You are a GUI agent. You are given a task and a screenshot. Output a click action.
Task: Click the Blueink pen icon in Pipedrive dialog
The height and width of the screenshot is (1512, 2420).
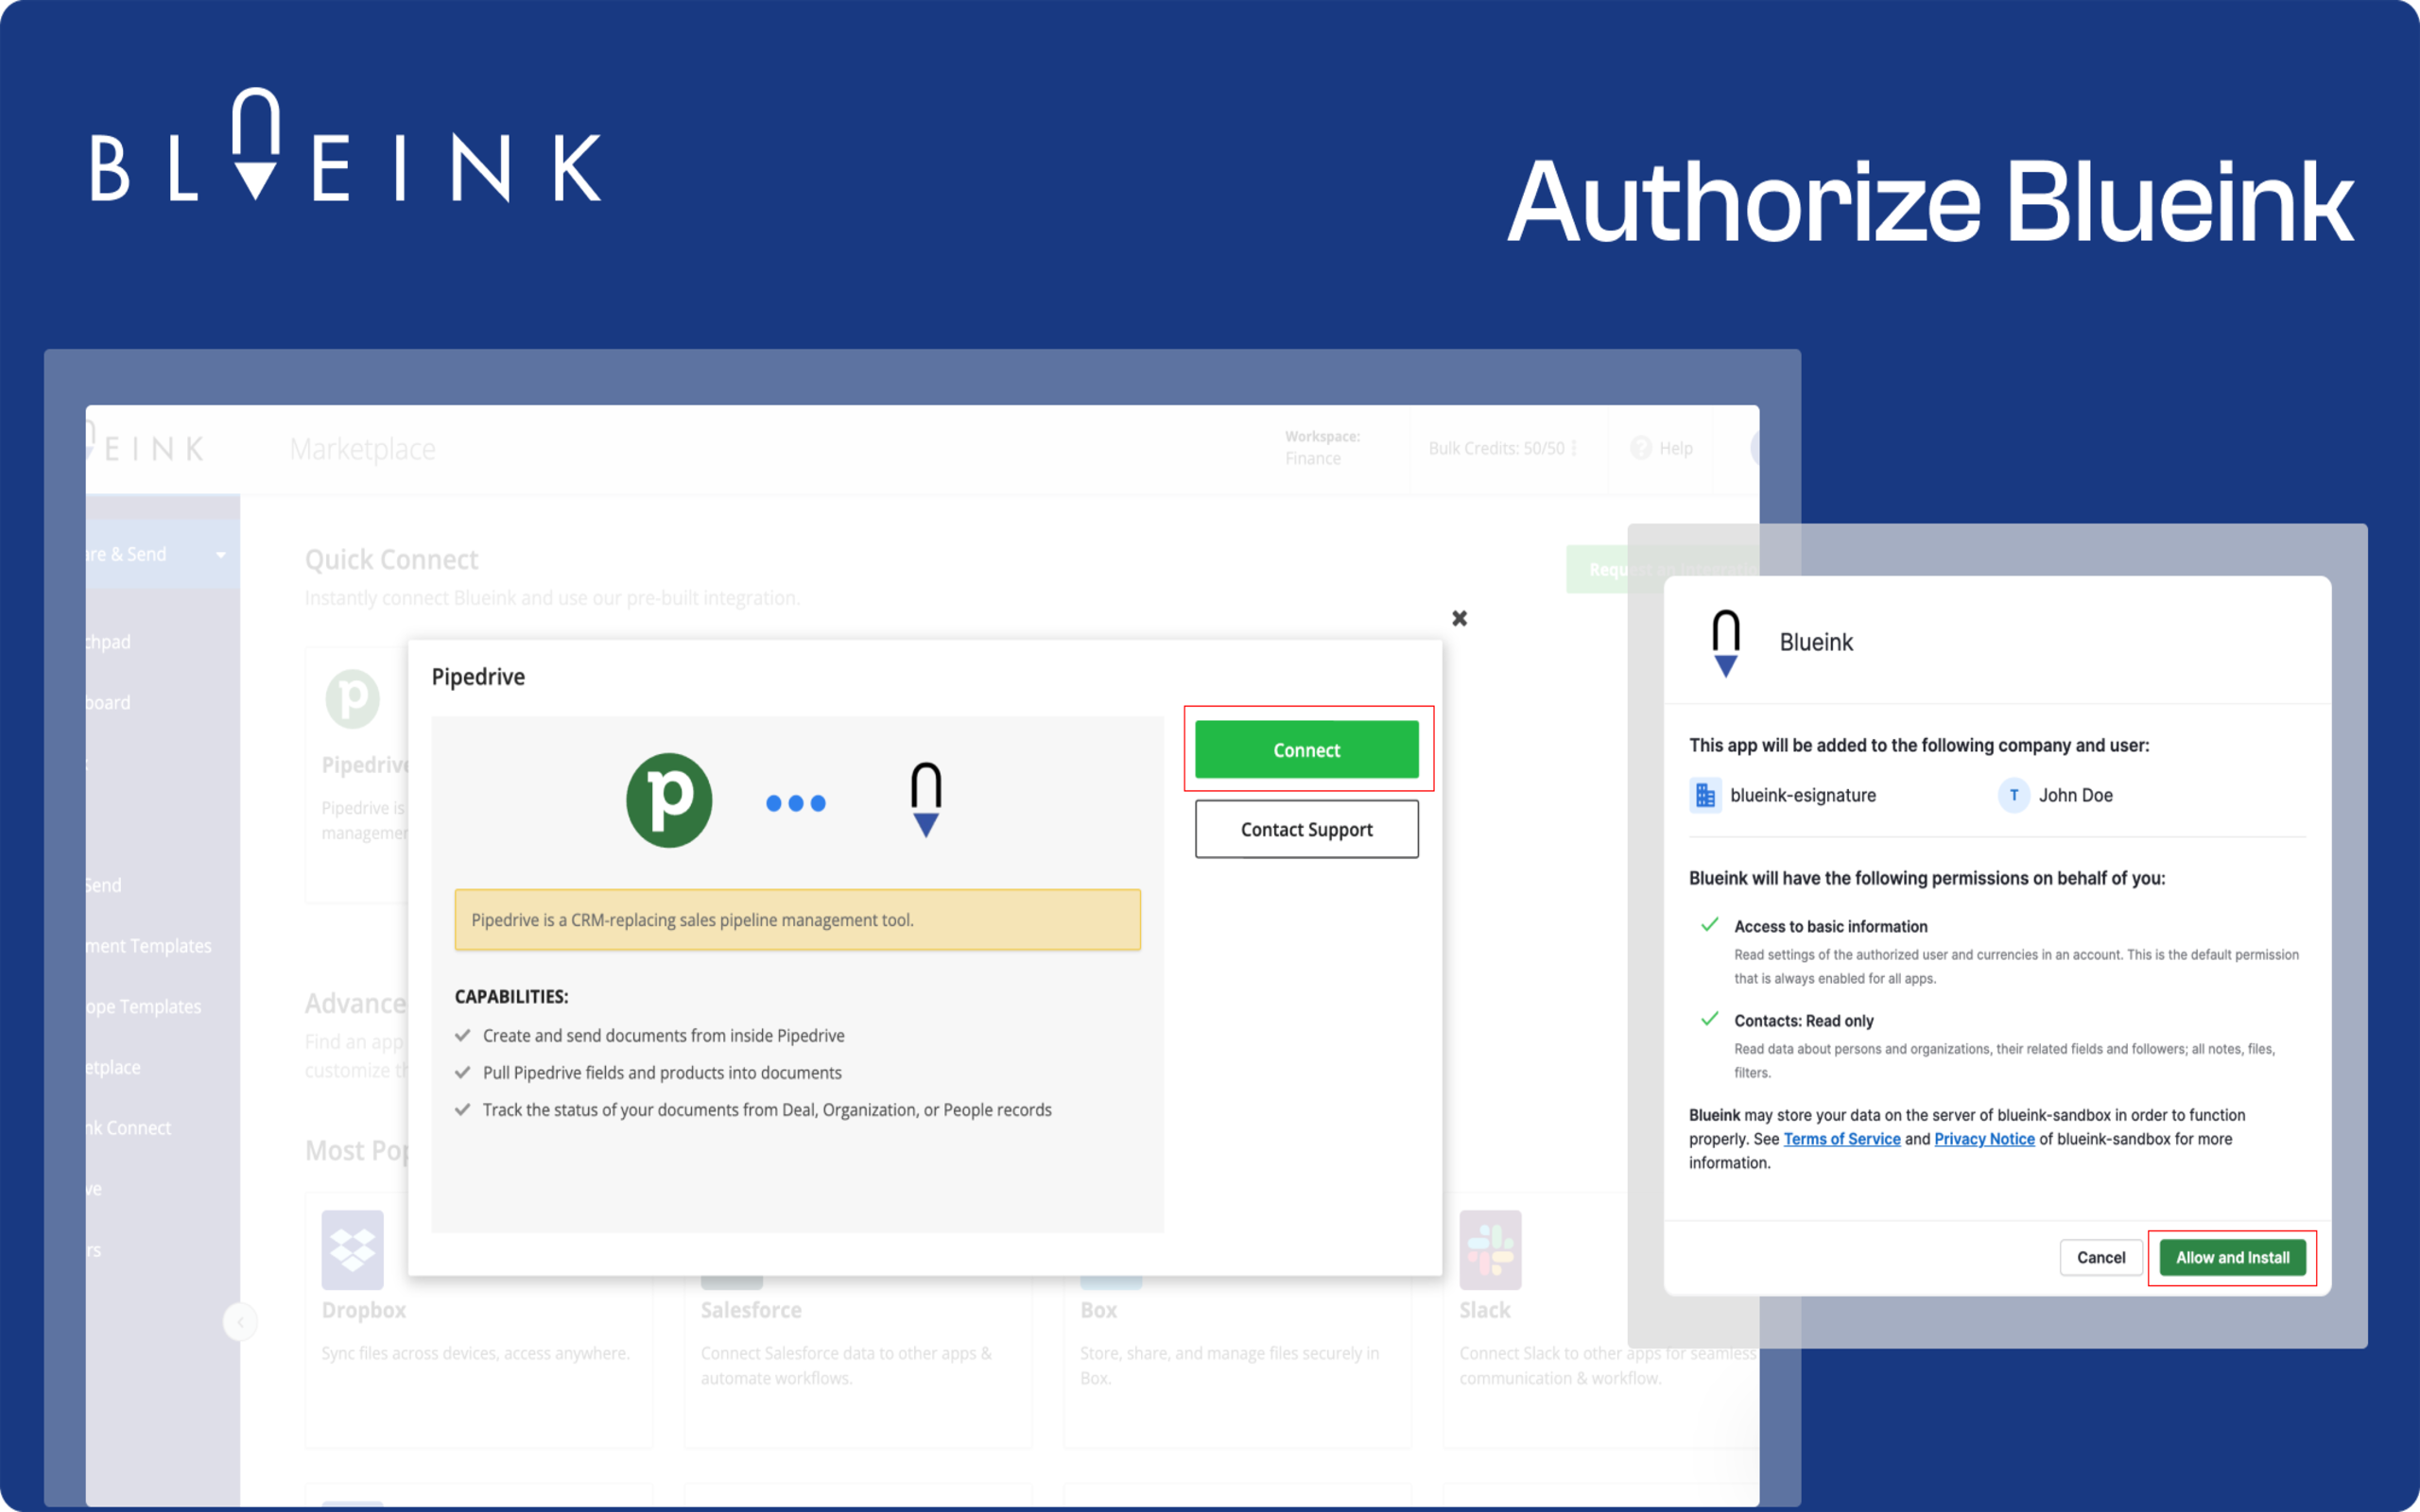(x=926, y=800)
